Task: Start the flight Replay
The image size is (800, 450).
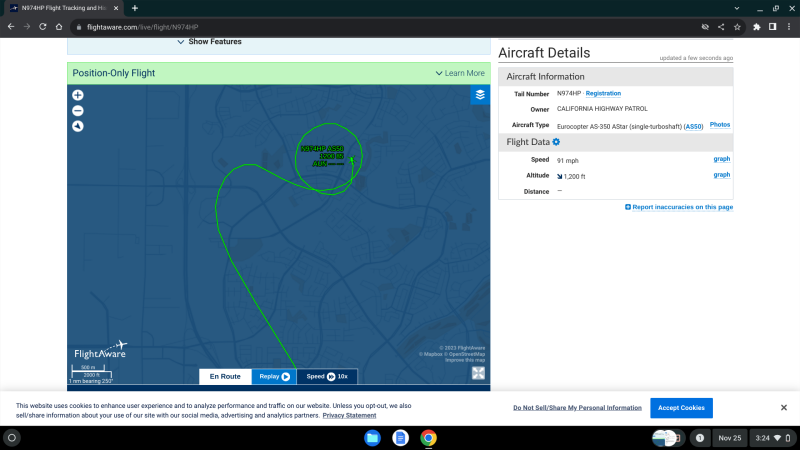Action: (x=274, y=377)
